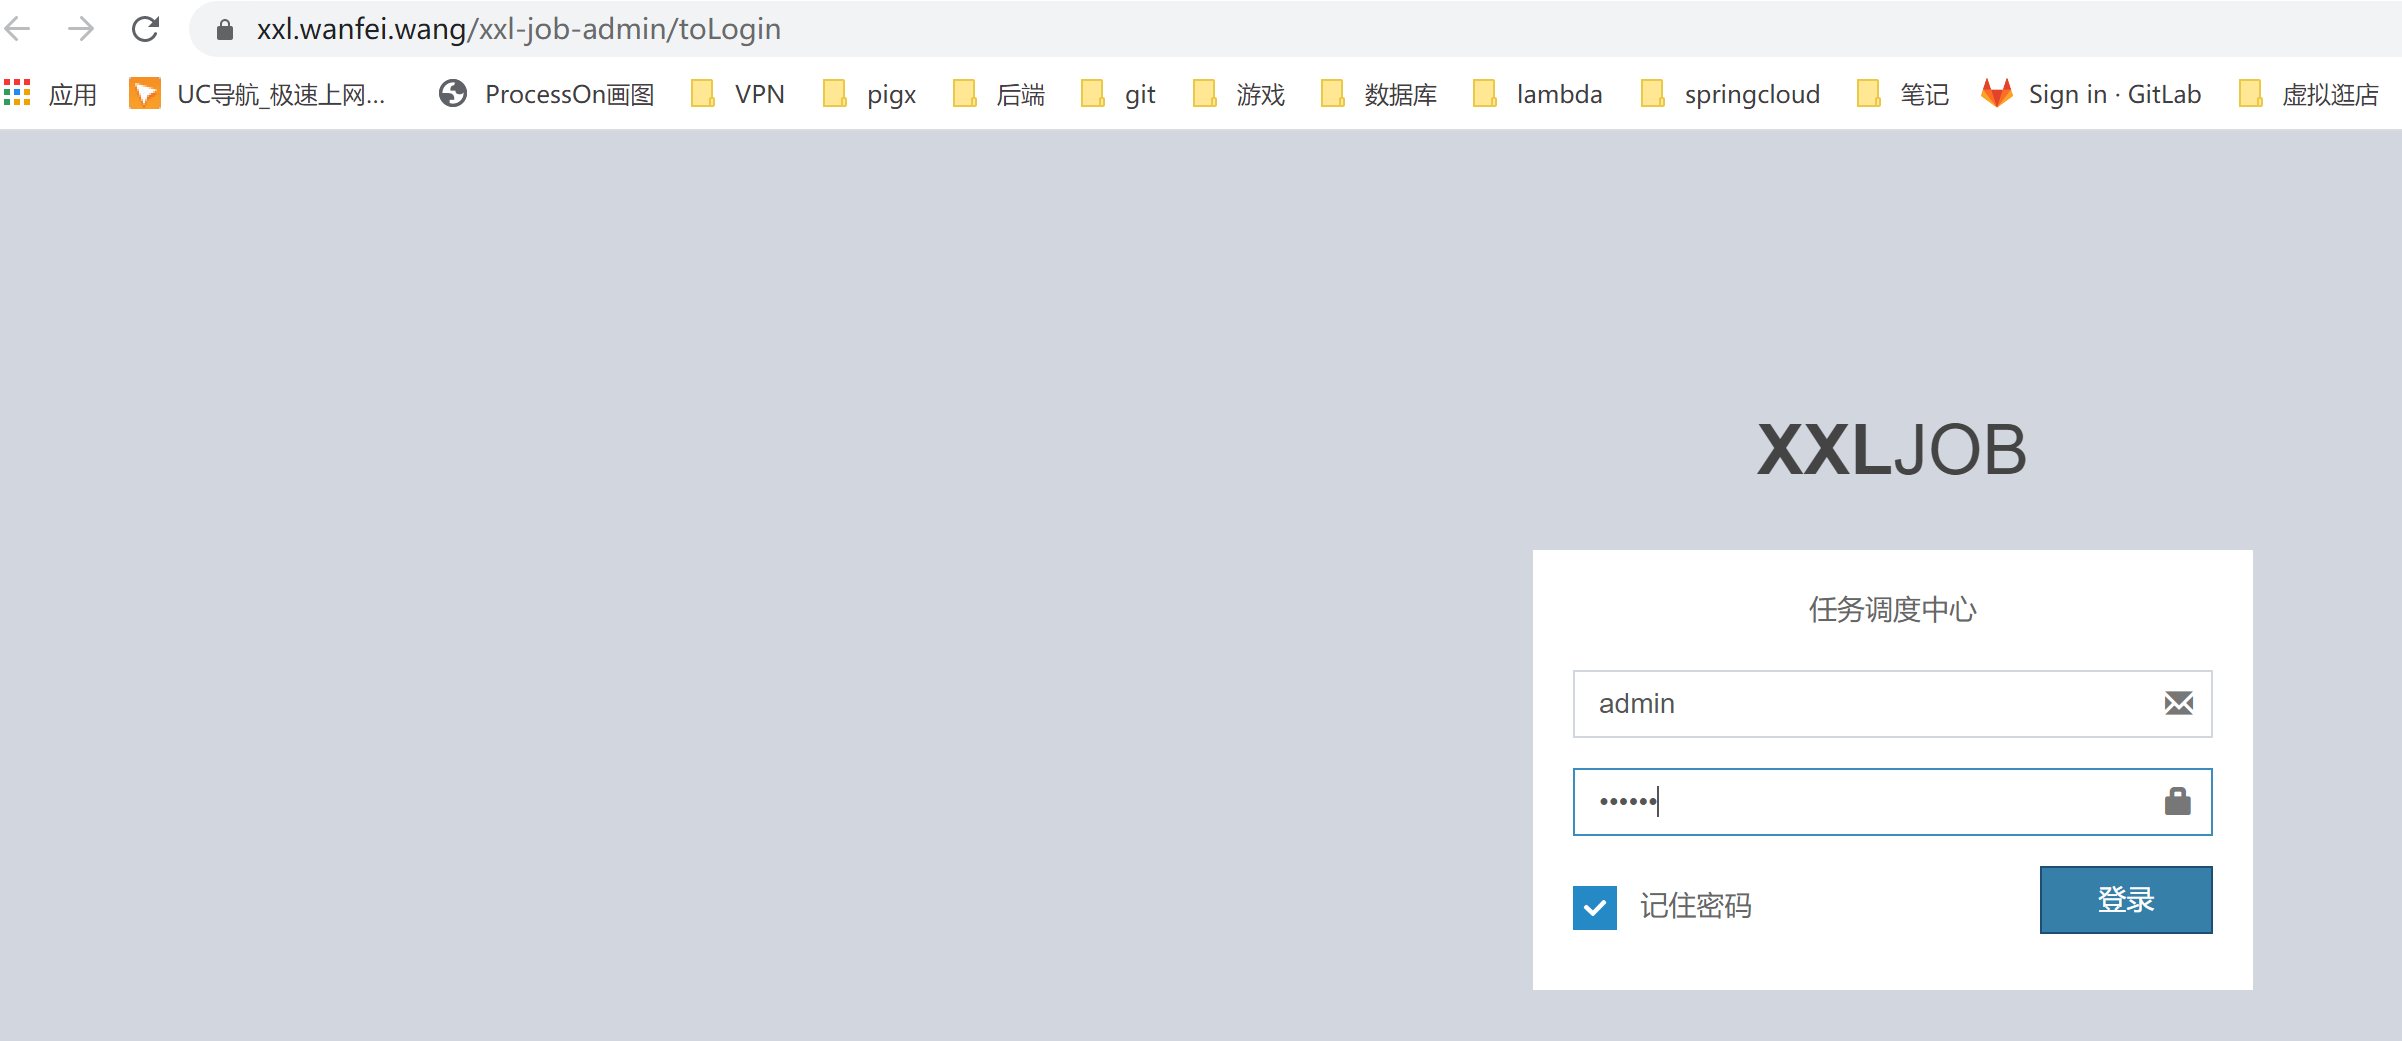Image resolution: width=2402 pixels, height=1041 pixels.
Task: Click the address bar URL text
Action: coord(518,29)
